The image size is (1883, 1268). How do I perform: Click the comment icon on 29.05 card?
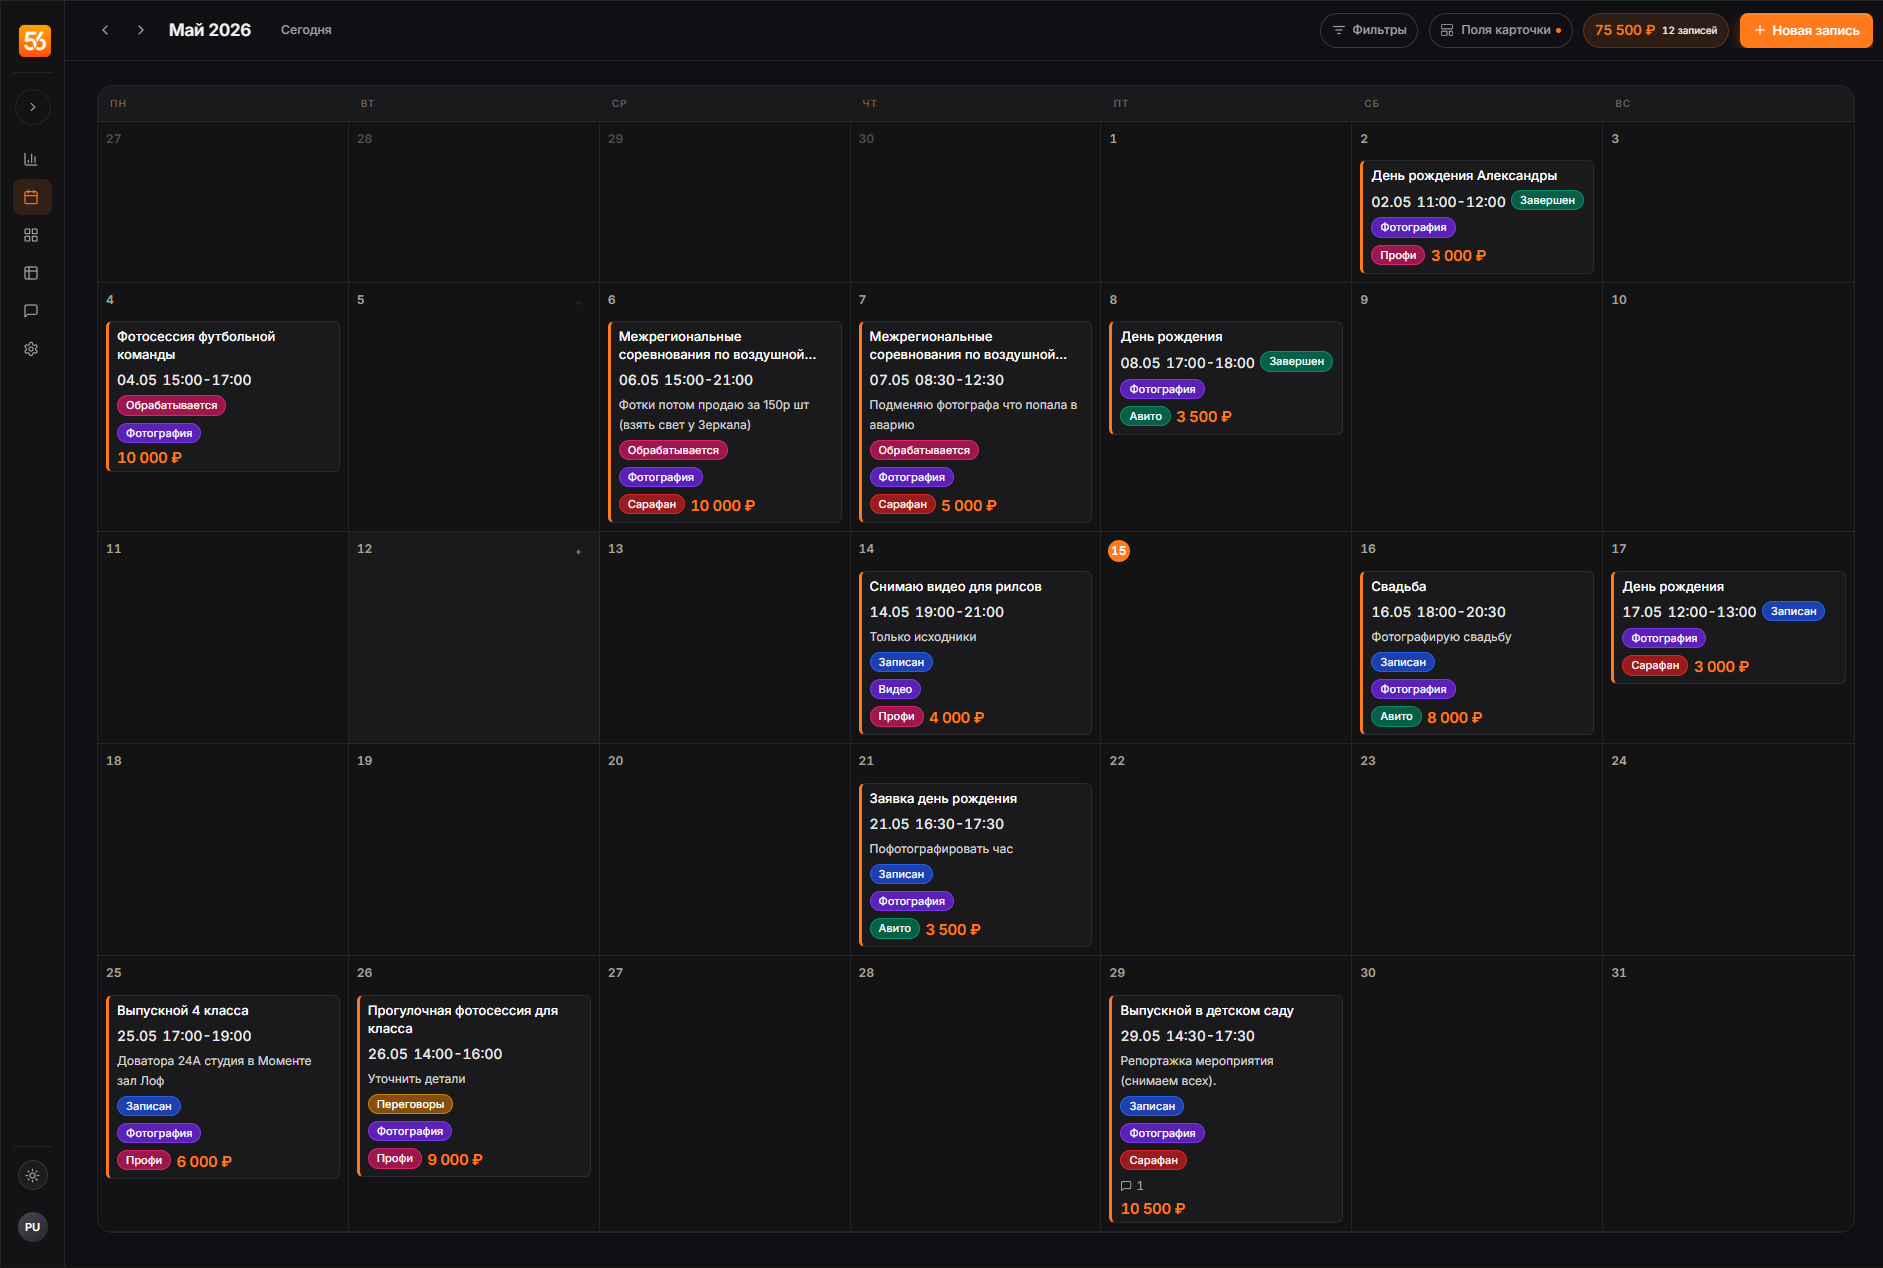pyautogui.click(x=1126, y=1186)
